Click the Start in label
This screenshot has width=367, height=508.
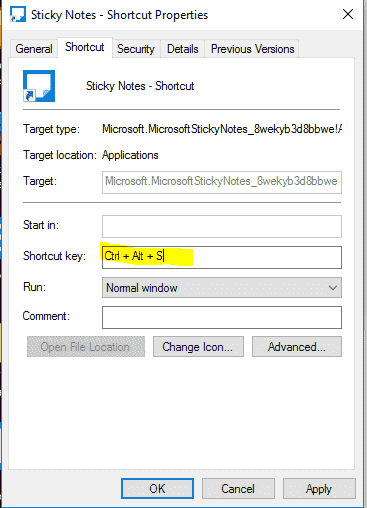coord(41,225)
